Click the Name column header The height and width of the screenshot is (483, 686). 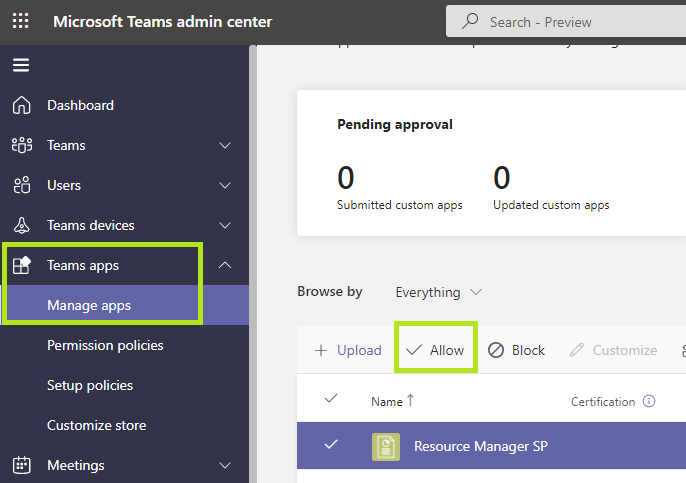[x=387, y=402]
